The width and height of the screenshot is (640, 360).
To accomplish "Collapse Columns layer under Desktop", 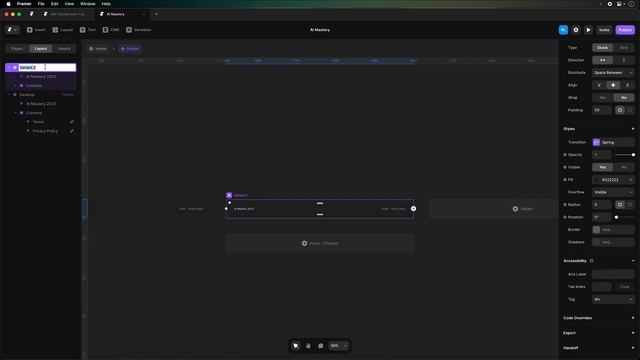I will (16, 113).
